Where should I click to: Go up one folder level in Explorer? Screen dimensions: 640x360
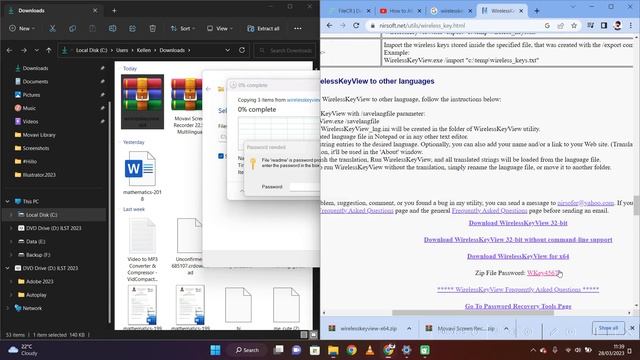[x=49, y=50]
